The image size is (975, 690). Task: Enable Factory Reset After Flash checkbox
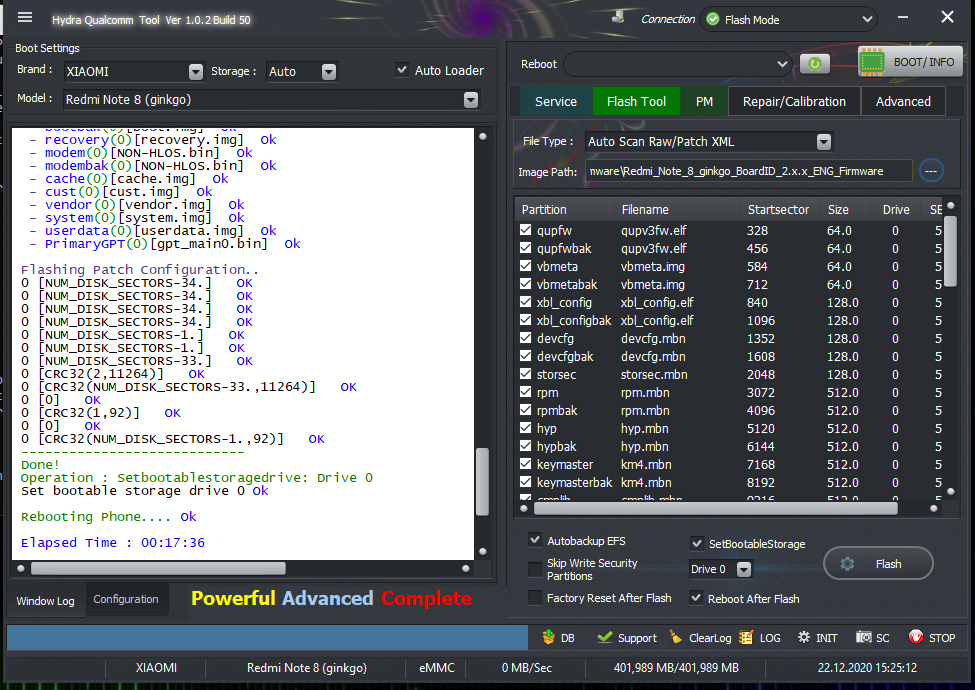[535, 597]
